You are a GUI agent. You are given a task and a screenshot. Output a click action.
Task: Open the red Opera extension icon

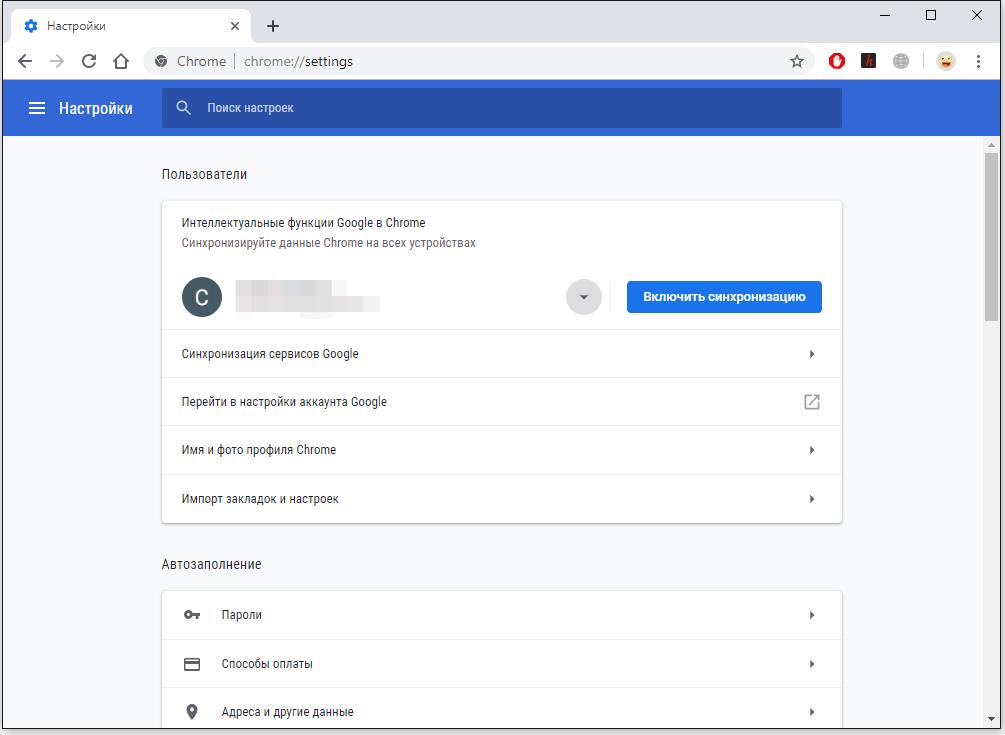click(x=837, y=61)
